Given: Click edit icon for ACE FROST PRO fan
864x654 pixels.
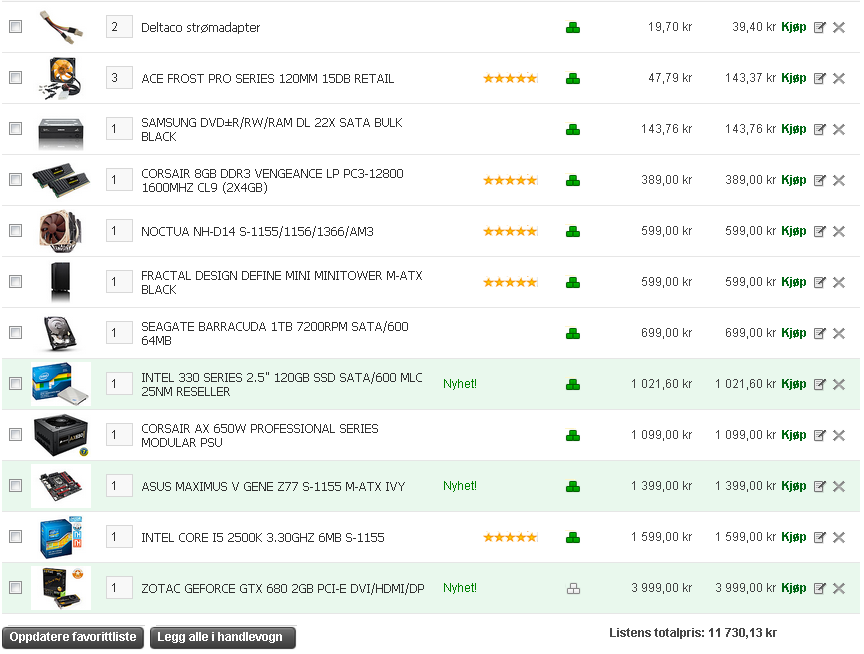Looking at the screenshot, I should (819, 78).
